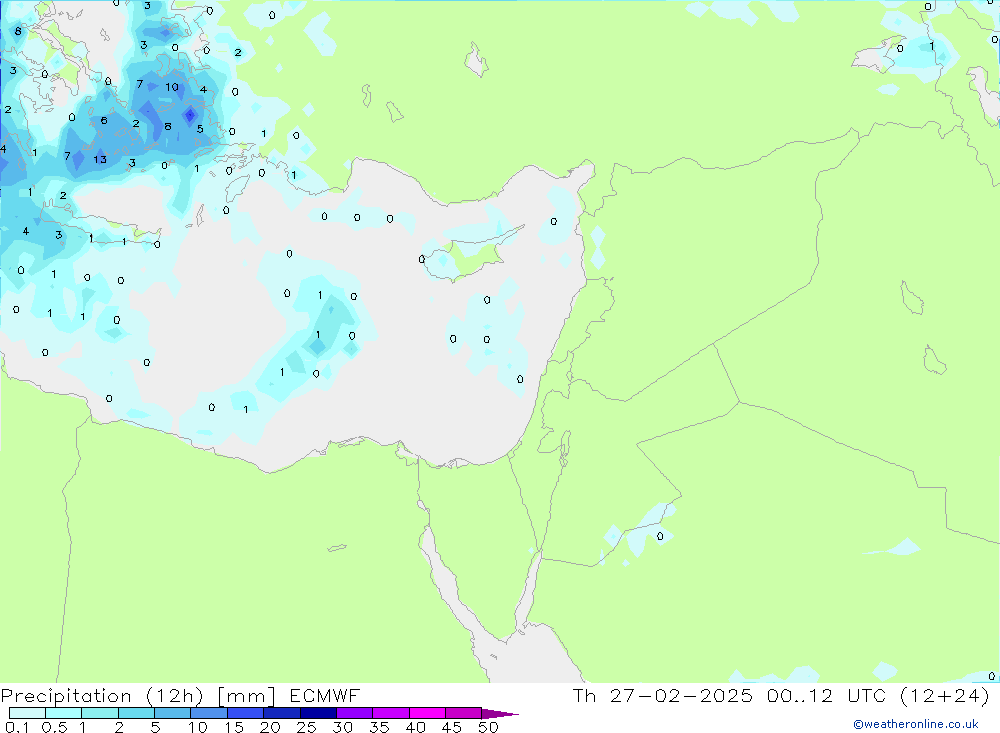Screen dimensions: 1000x733
Task: Click the purple arrow tip beyond 50 mm
Action: [x=500, y=713]
